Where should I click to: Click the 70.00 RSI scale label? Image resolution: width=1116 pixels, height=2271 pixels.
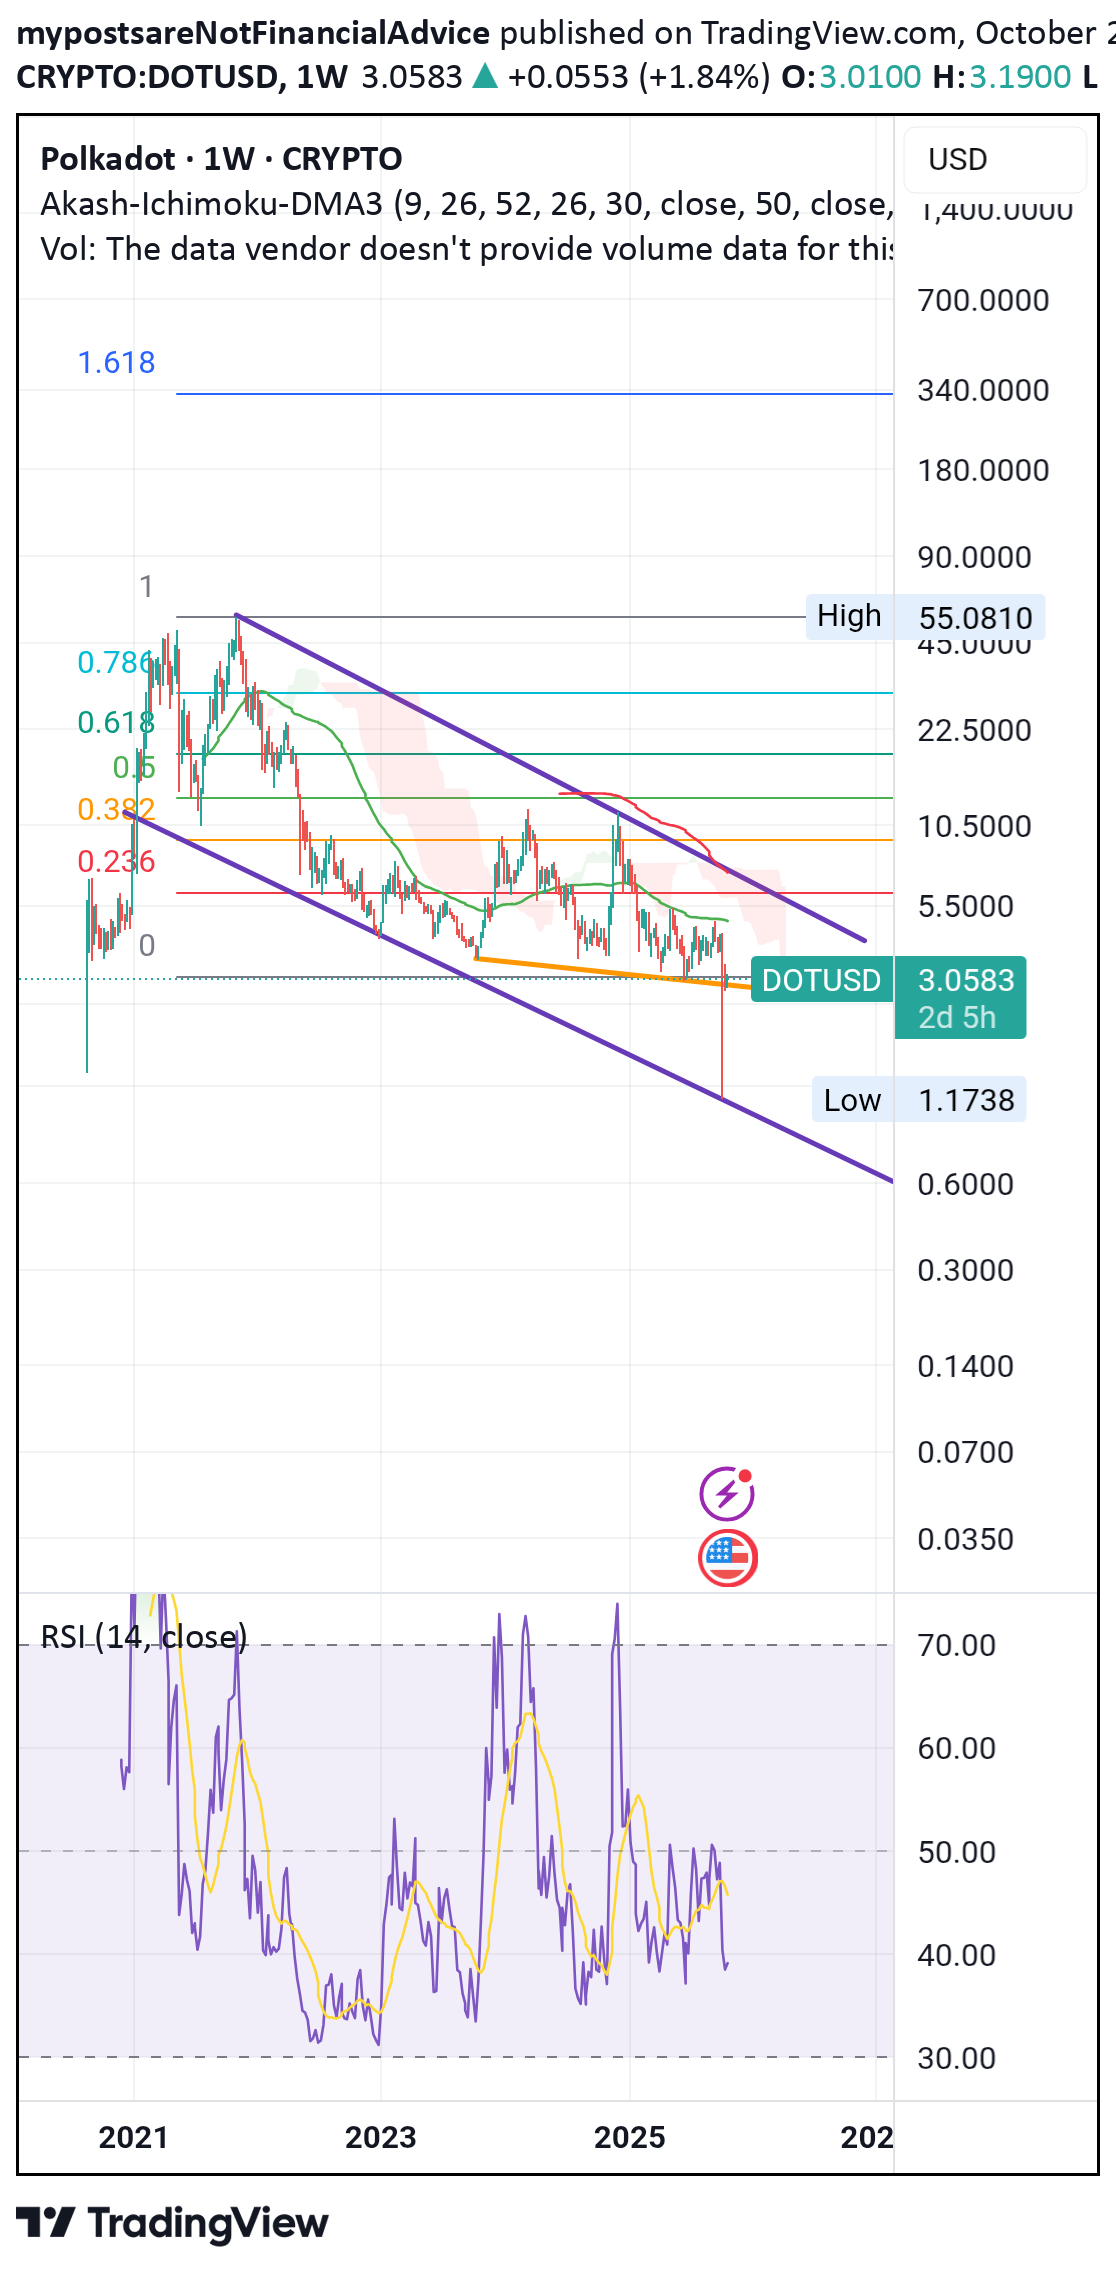tap(956, 1645)
